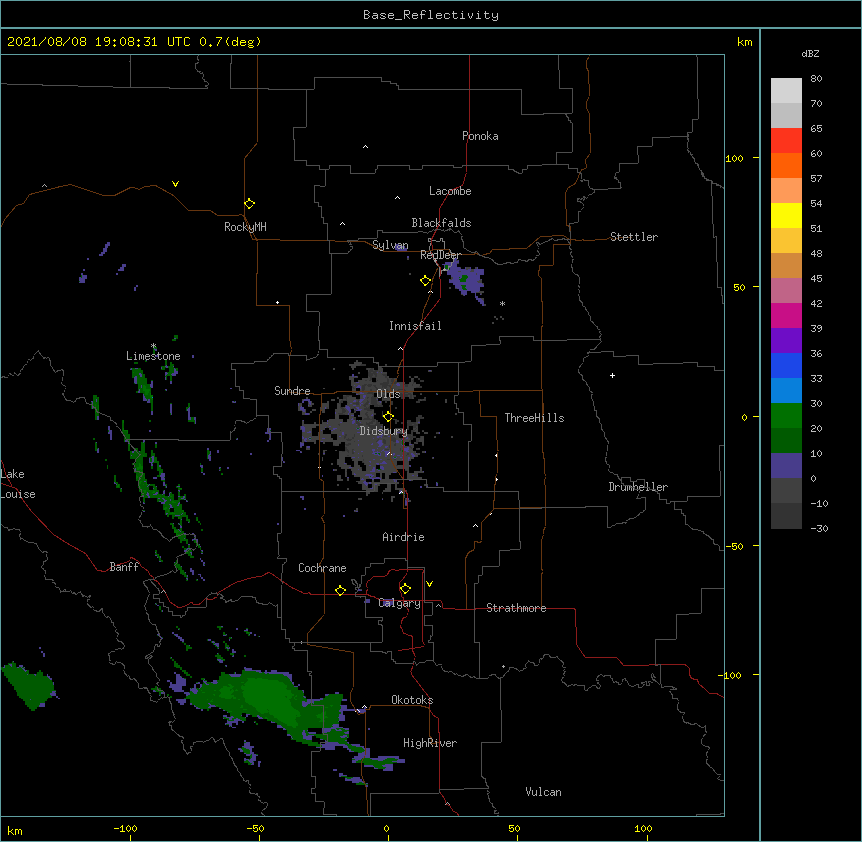This screenshot has height=842, width=862.
Task: Click the Strathmore label
Action: pyautogui.click(x=516, y=608)
